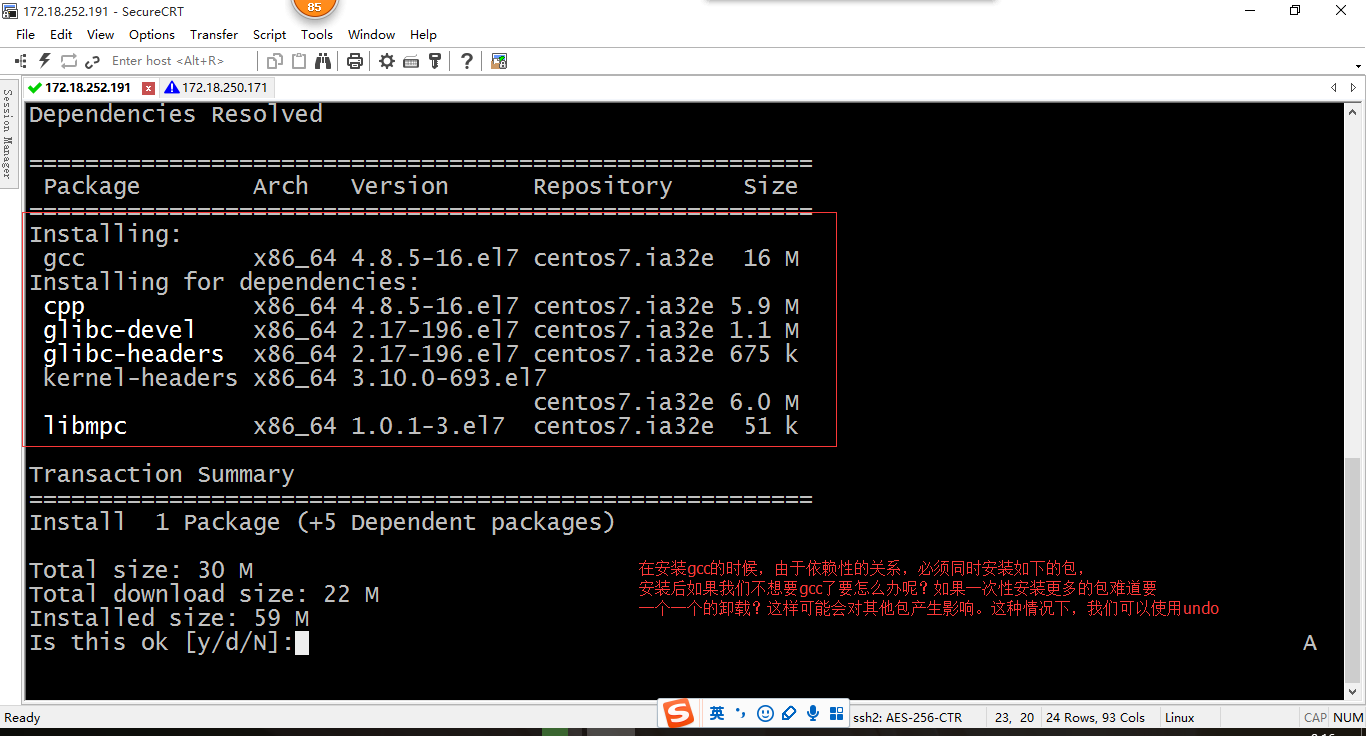Screen dimensions: 1366x736
Task: Click the Public Key key icon
Action: [434, 61]
